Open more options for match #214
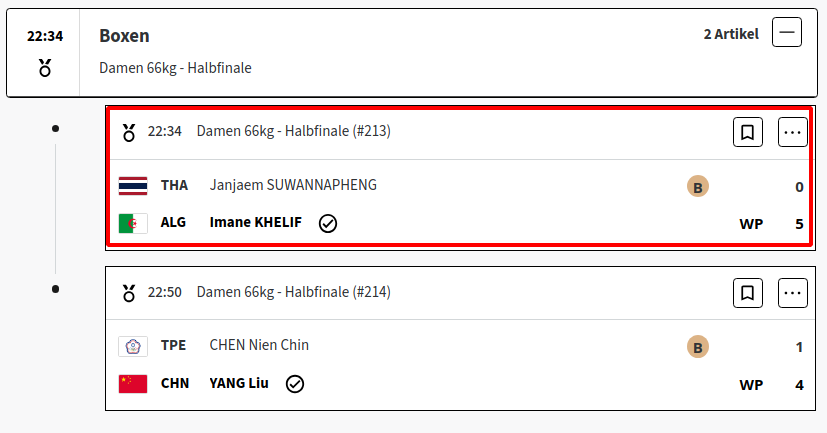The height and width of the screenshot is (433, 827). (x=792, y=293)
